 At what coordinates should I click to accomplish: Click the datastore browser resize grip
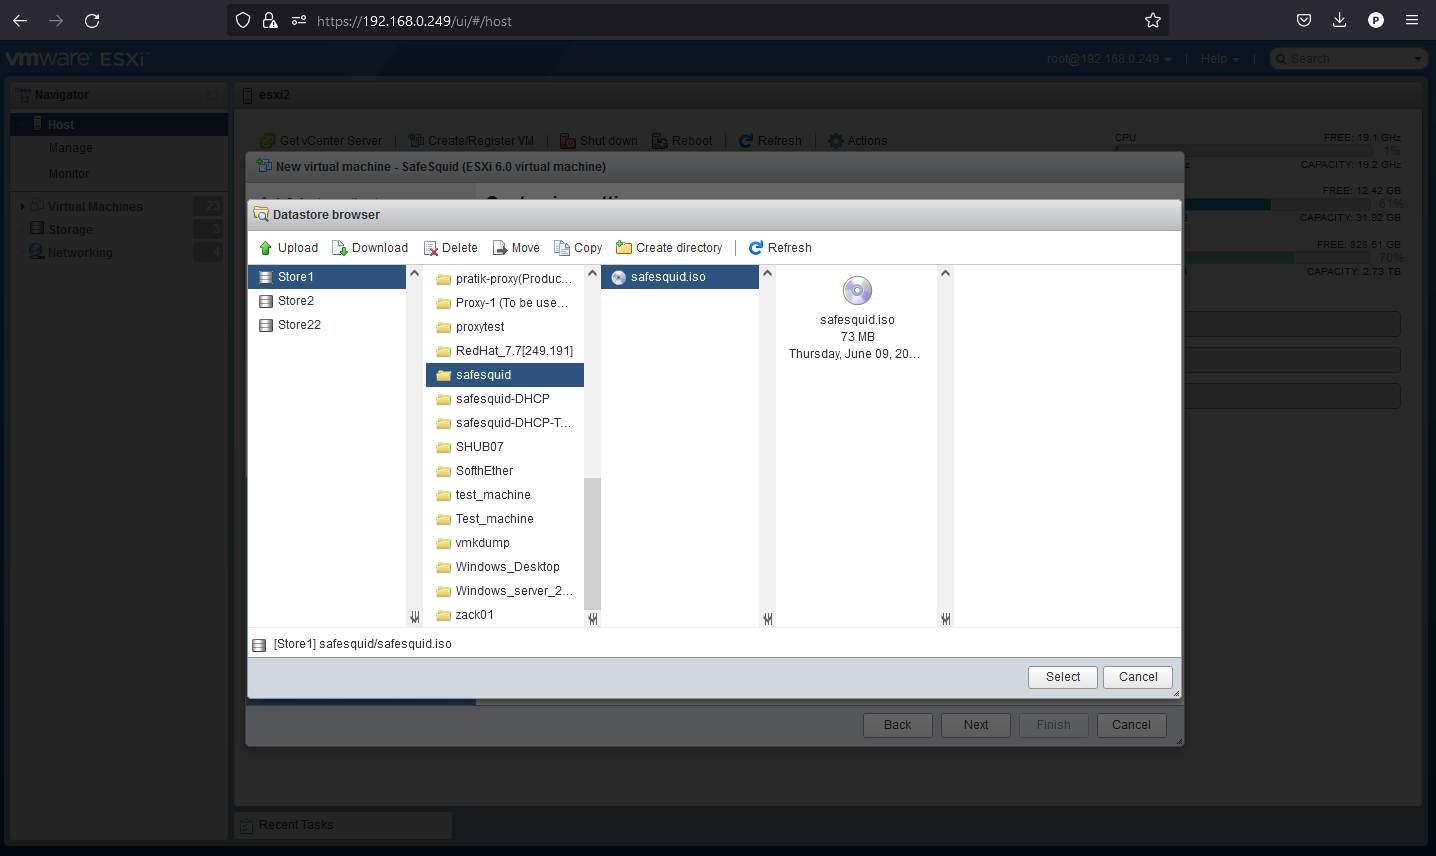tap(1176, 693)
